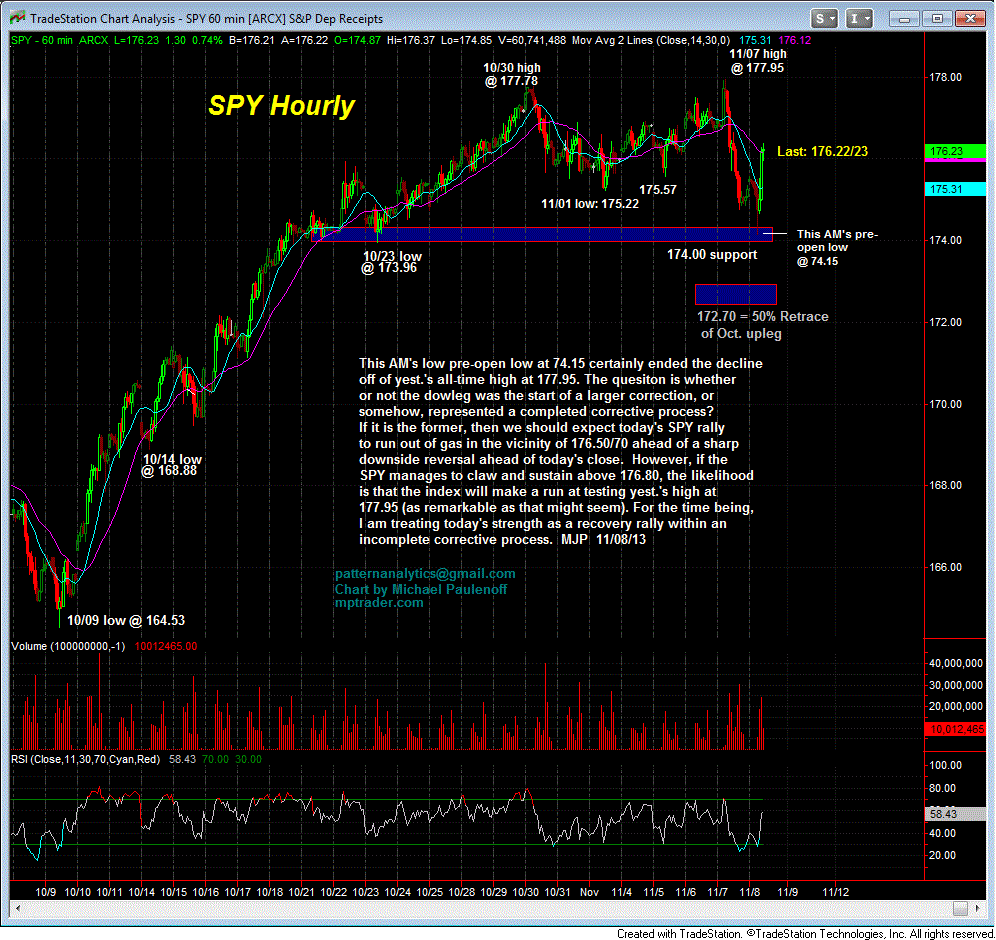The width and height of the screenshot is (996, 940).
Task: Grab the horizontal scrollbar thumb at far right
Action: tap(960, 909)
